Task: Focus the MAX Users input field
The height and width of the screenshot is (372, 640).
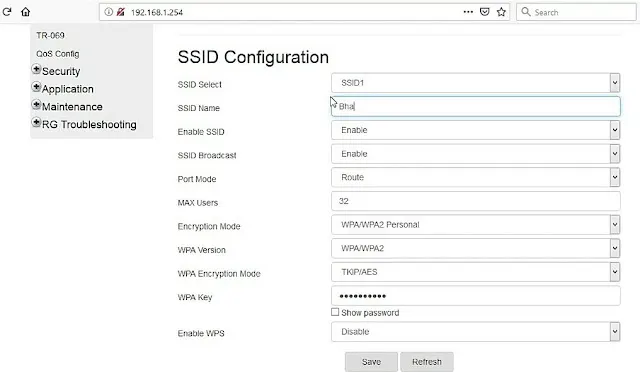Action: [476, 201]
